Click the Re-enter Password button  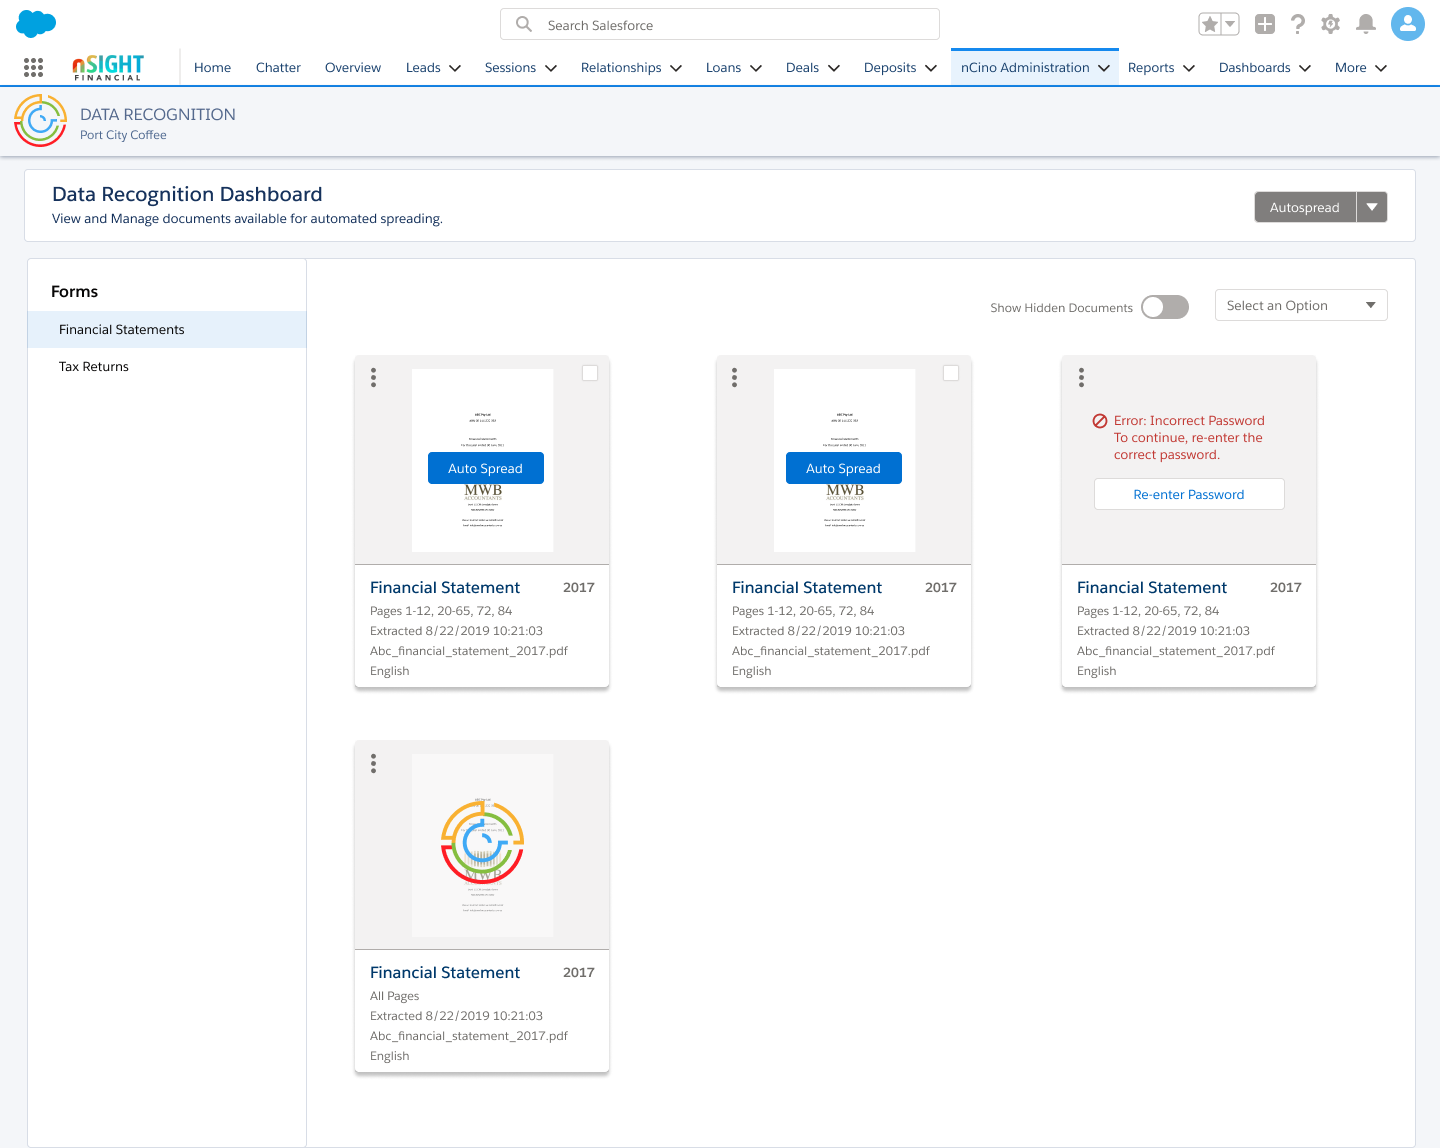pyautogui.click(x=1189, y=494)
